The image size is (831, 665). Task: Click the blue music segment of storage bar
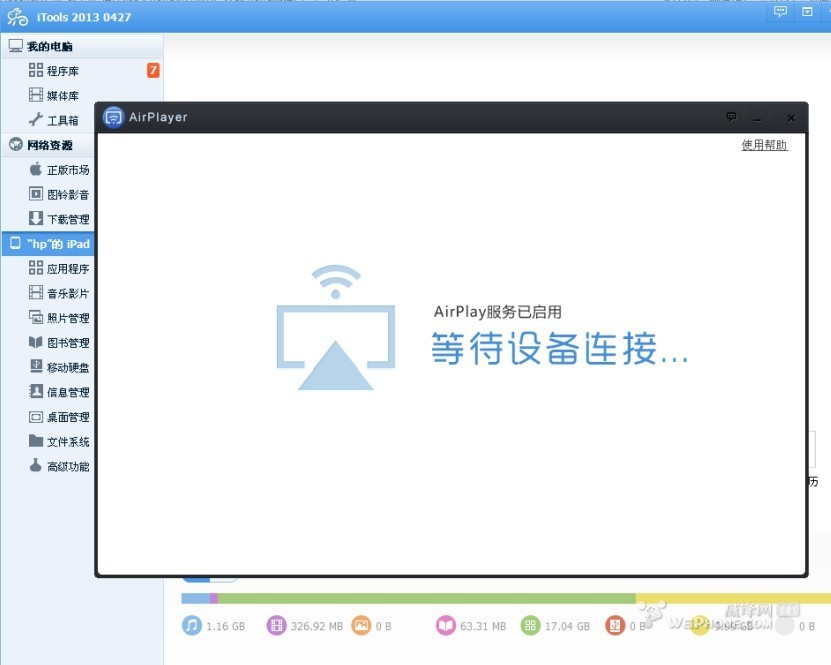(196, 598)
